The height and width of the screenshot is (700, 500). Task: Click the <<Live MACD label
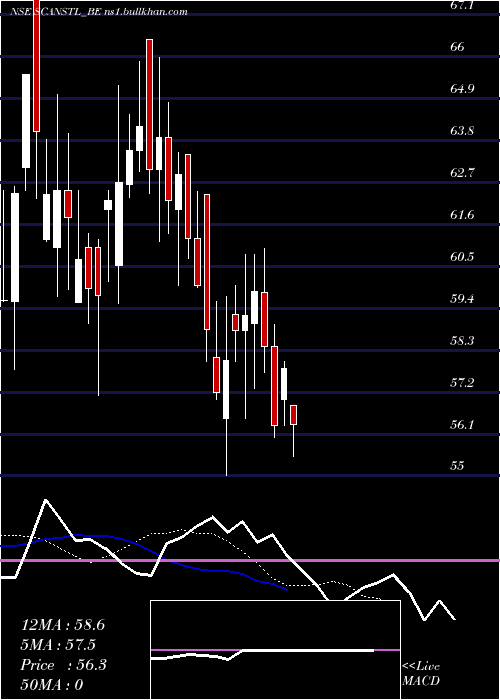tap(421, 674)
